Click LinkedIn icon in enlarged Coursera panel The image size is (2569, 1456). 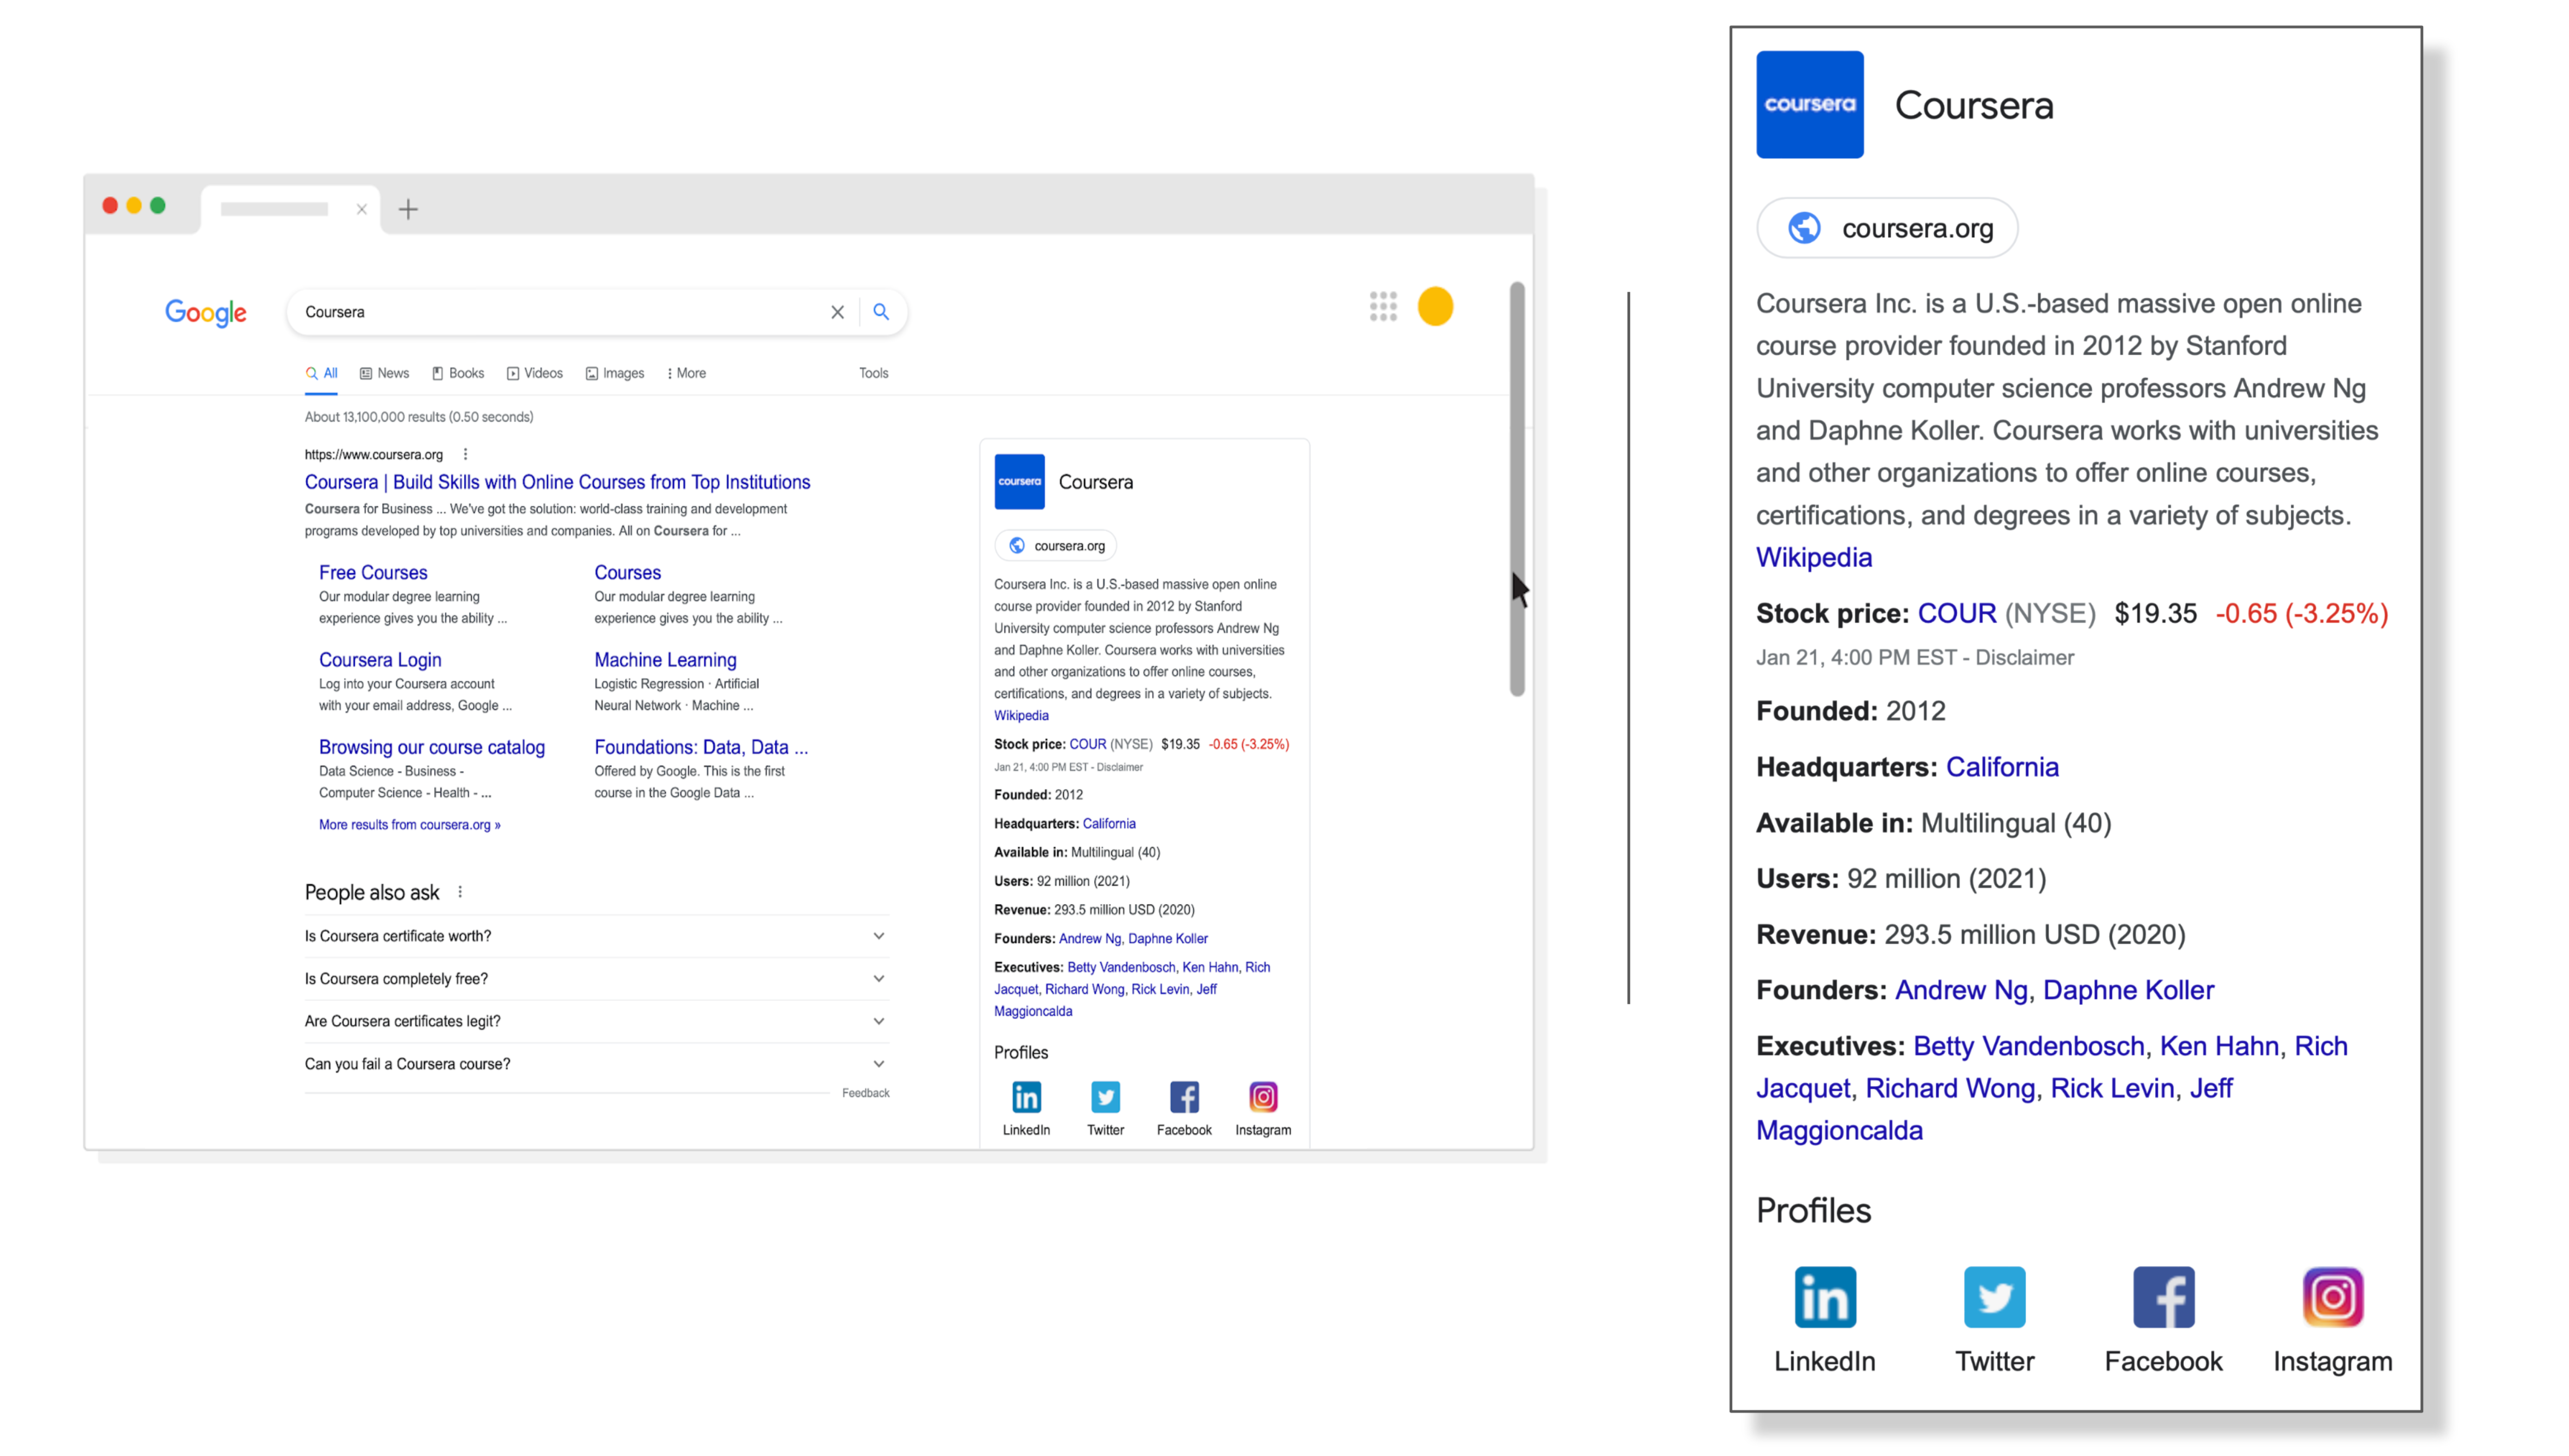pos(1825,1297)
